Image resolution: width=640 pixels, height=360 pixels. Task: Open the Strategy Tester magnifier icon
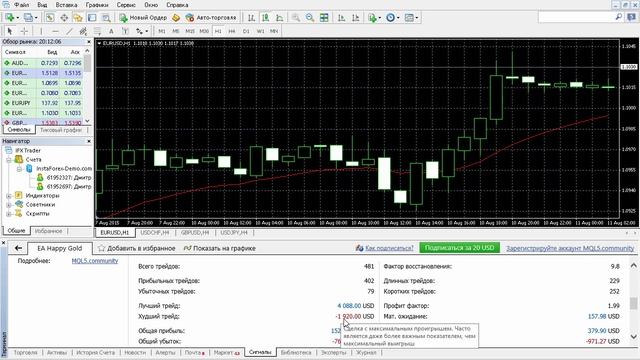(x=106, y=18)
